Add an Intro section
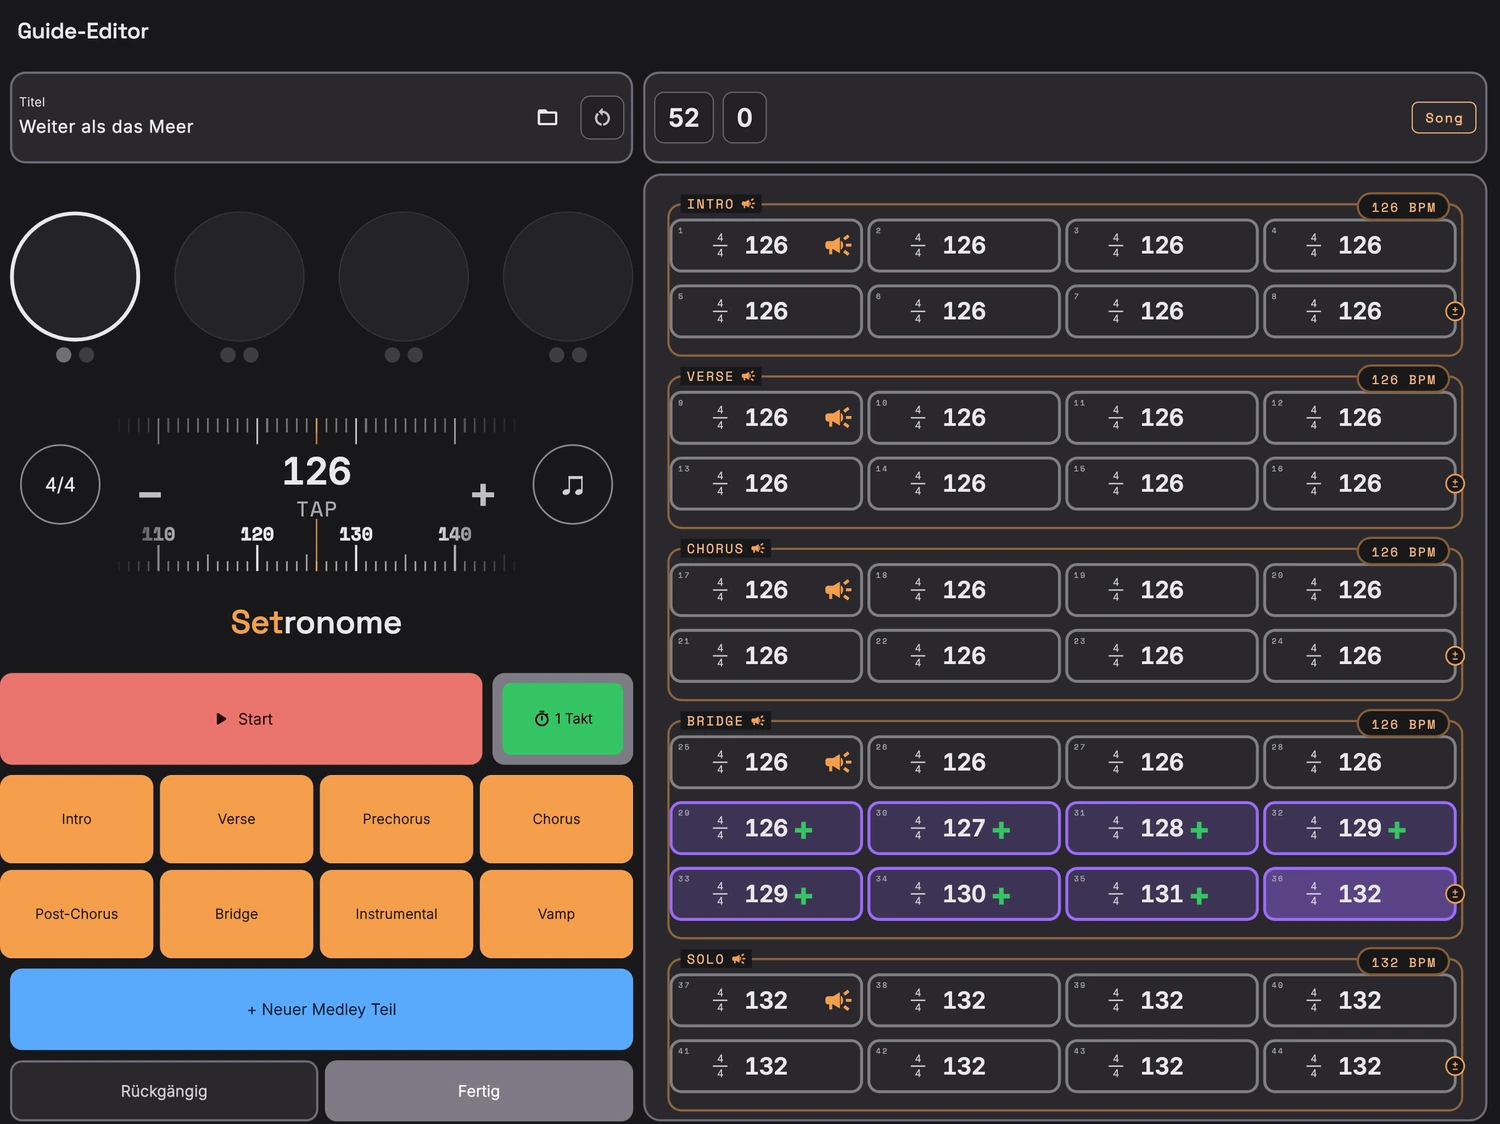 pos(77,819)
